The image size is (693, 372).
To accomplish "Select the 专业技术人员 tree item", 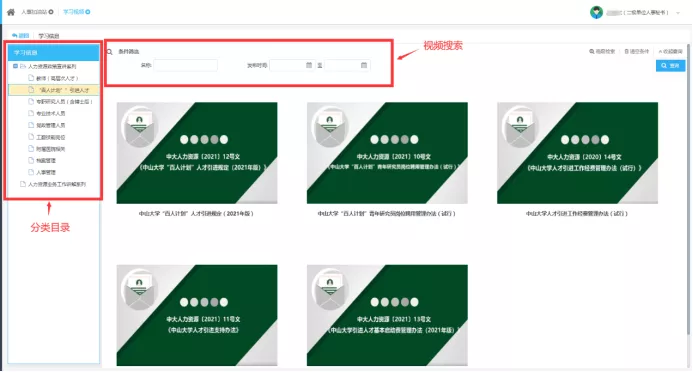I will pos(51,114).
